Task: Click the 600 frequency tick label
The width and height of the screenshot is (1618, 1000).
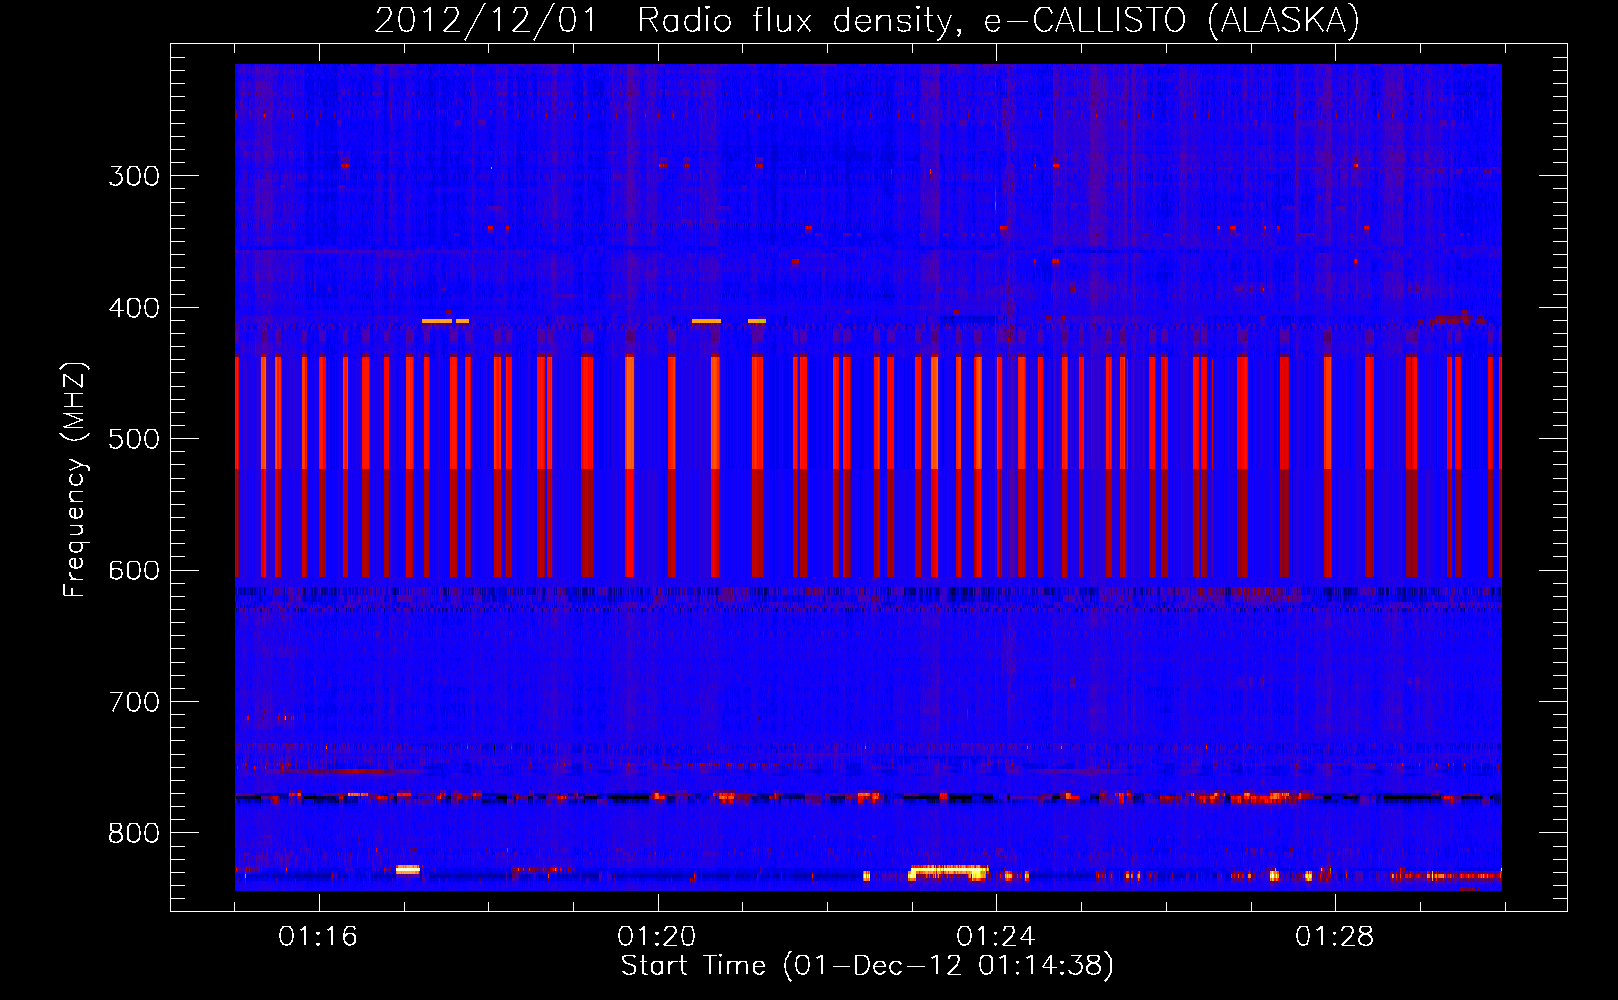Action: (x=134, y=571)
